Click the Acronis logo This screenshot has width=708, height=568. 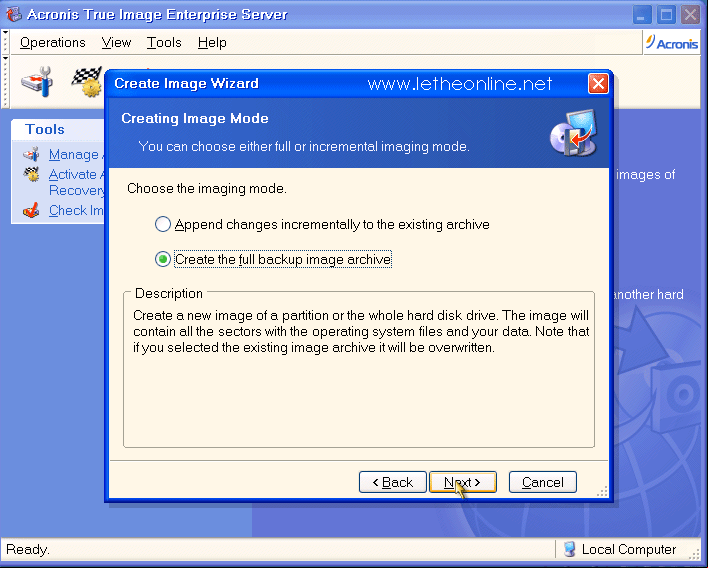pyautogui.click(x=672, y=42)
